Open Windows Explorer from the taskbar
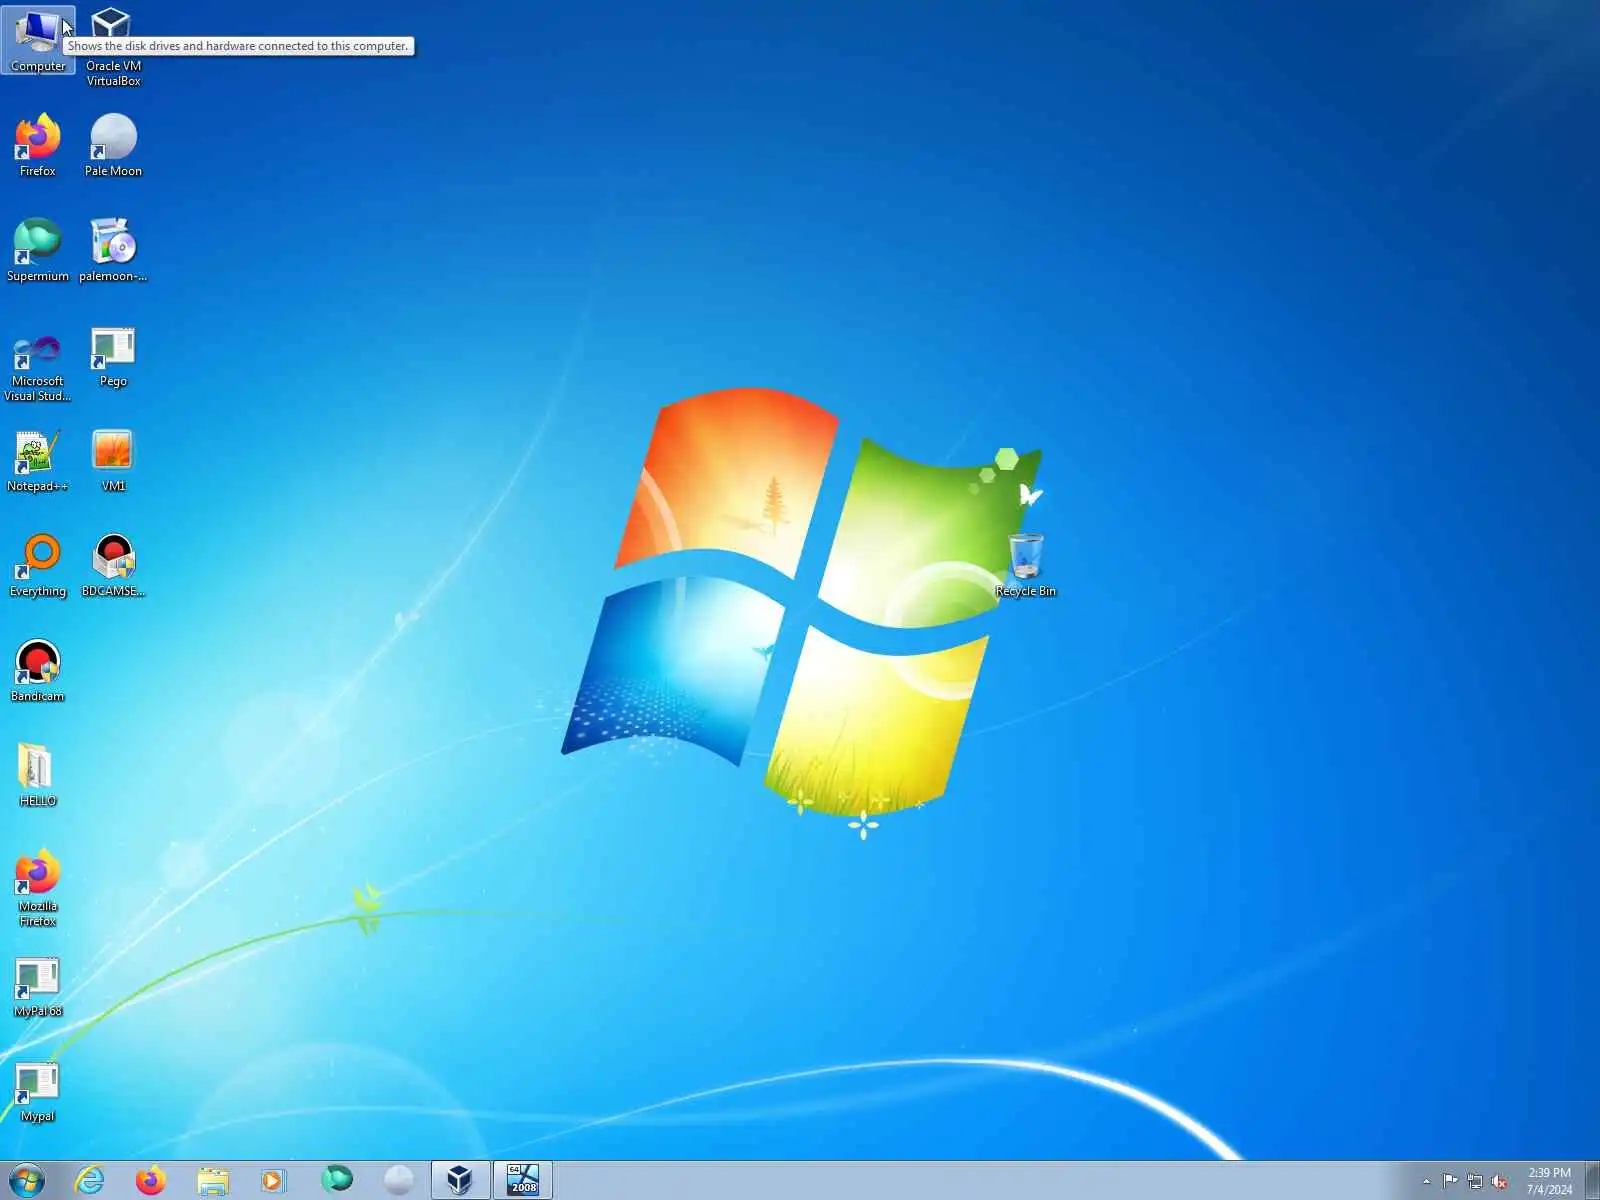 pyautogui.click(x=213, y=1180)
